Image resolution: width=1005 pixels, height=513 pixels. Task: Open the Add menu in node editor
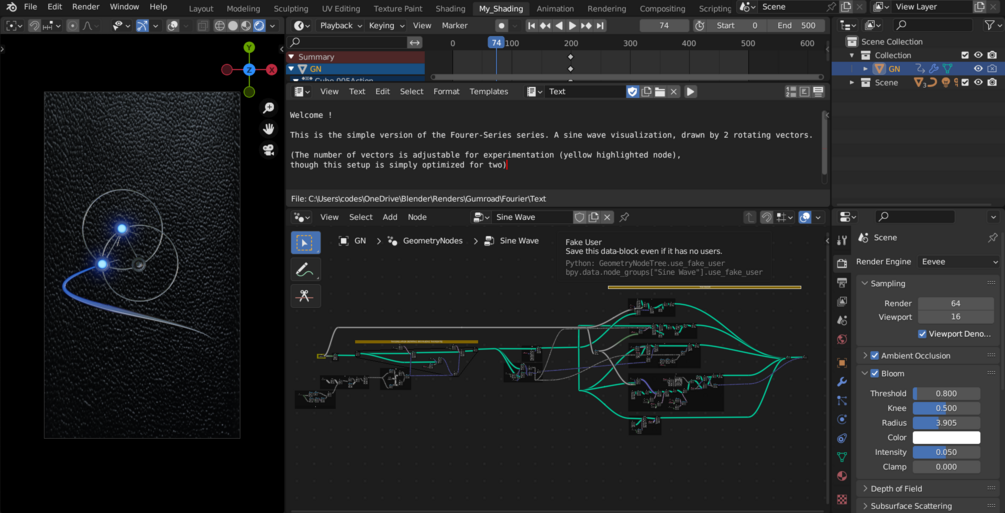pyautogui.click(x=390, y=217)
